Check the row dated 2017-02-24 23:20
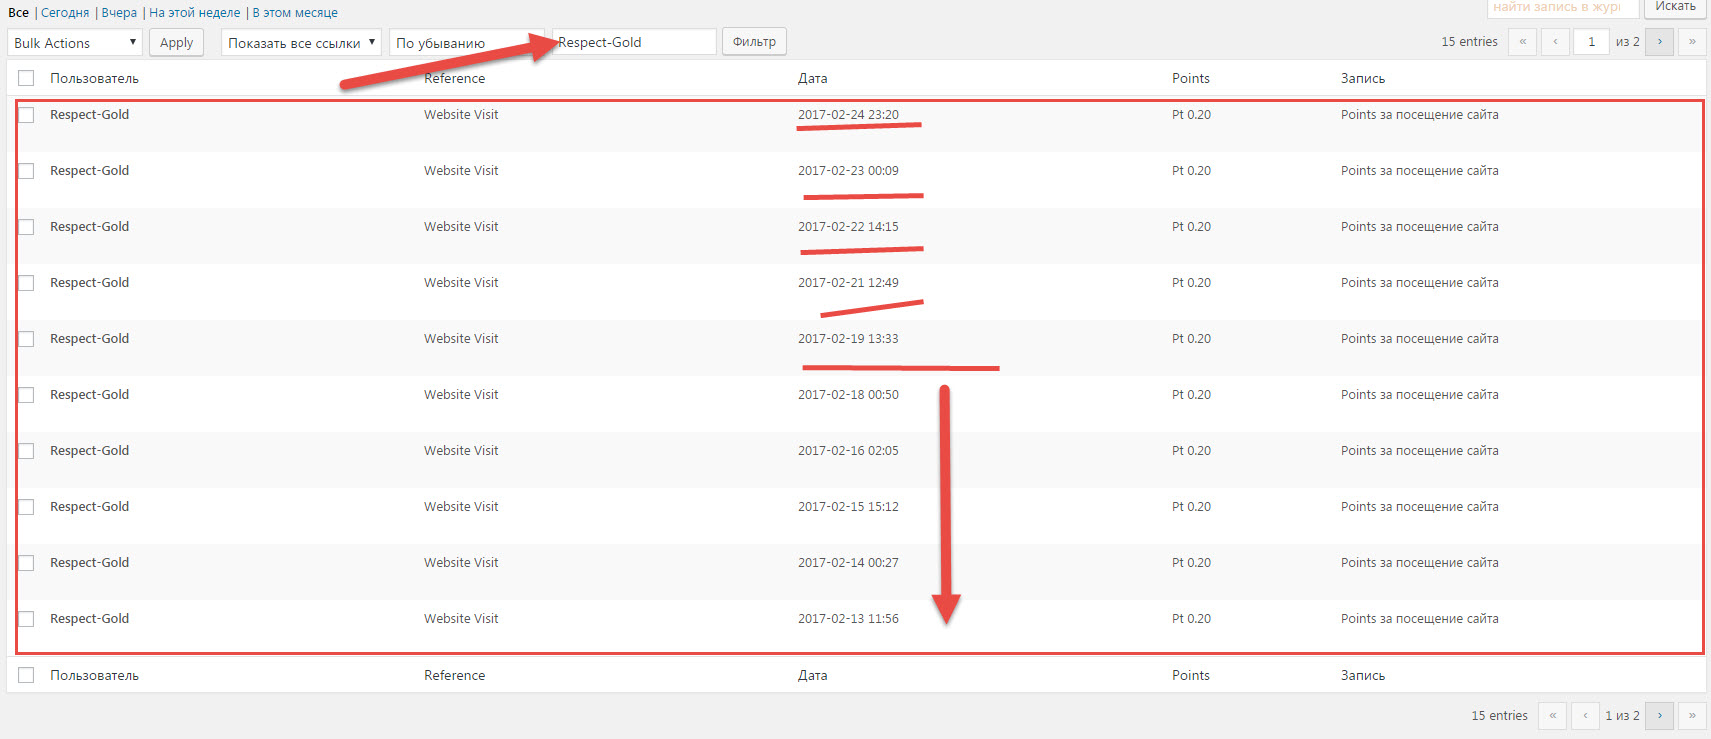 26,115
